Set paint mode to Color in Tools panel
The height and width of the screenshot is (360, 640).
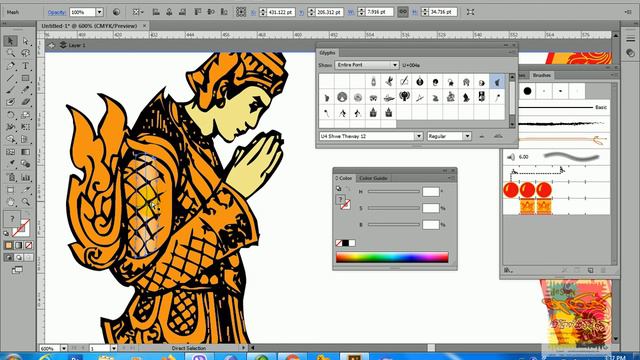(9, 245)
